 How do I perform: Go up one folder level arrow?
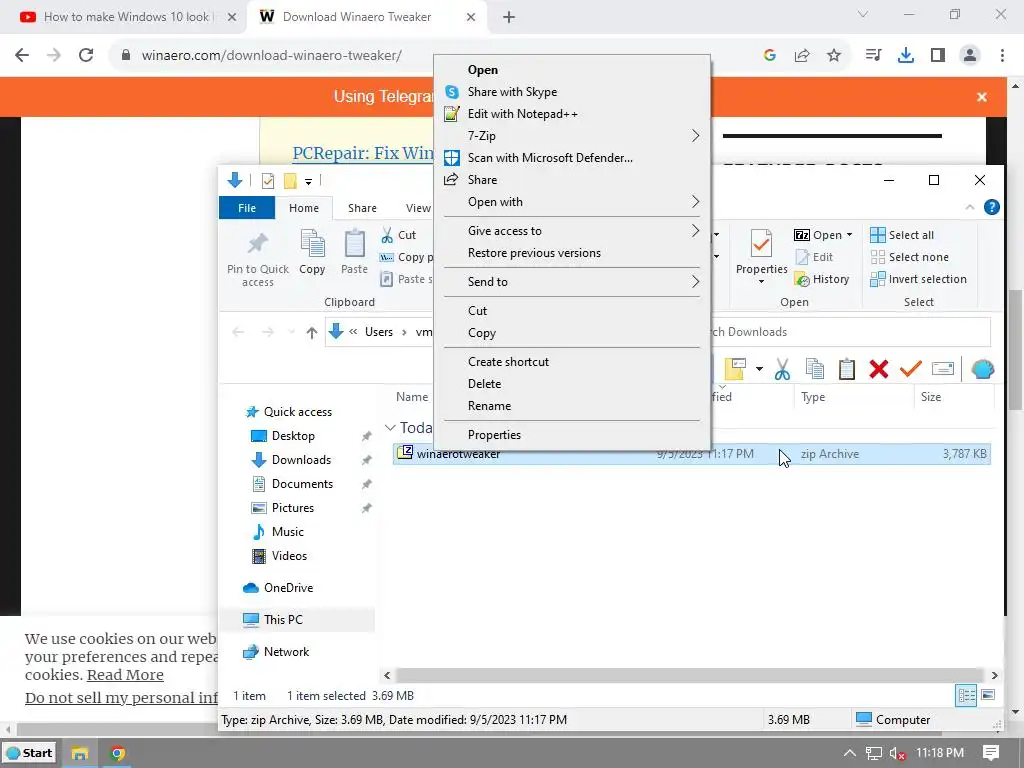312,332
